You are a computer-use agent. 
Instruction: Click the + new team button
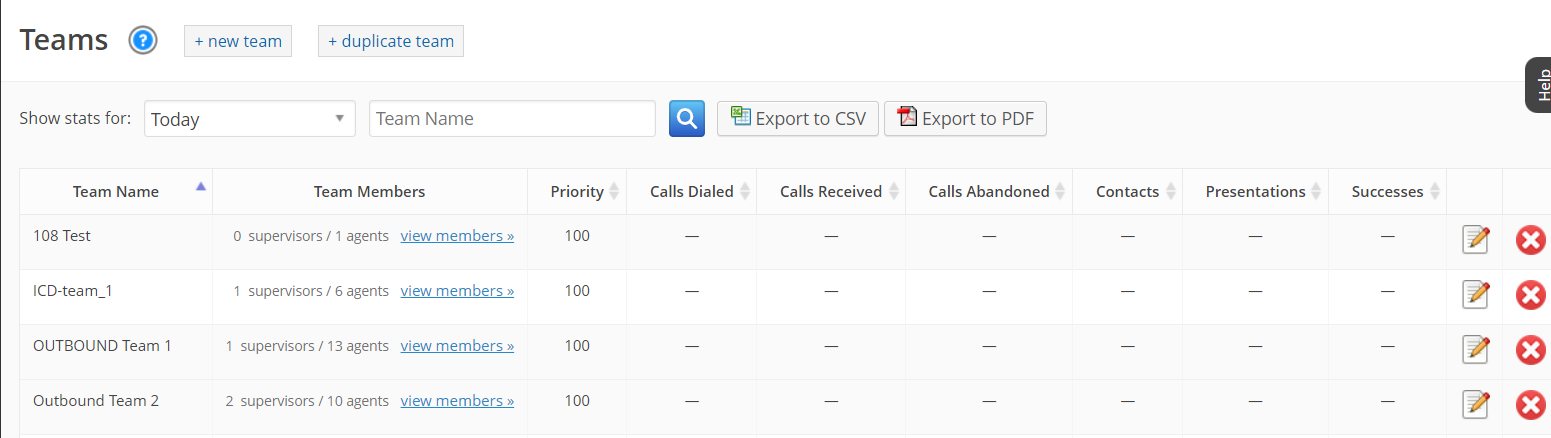tap(238, 41)
